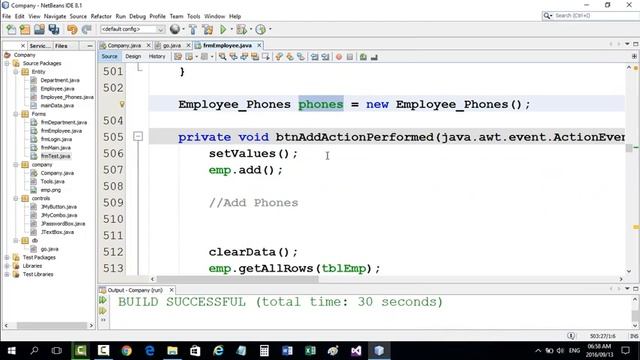Collapse the Source Packages node

tap(7, 63)
